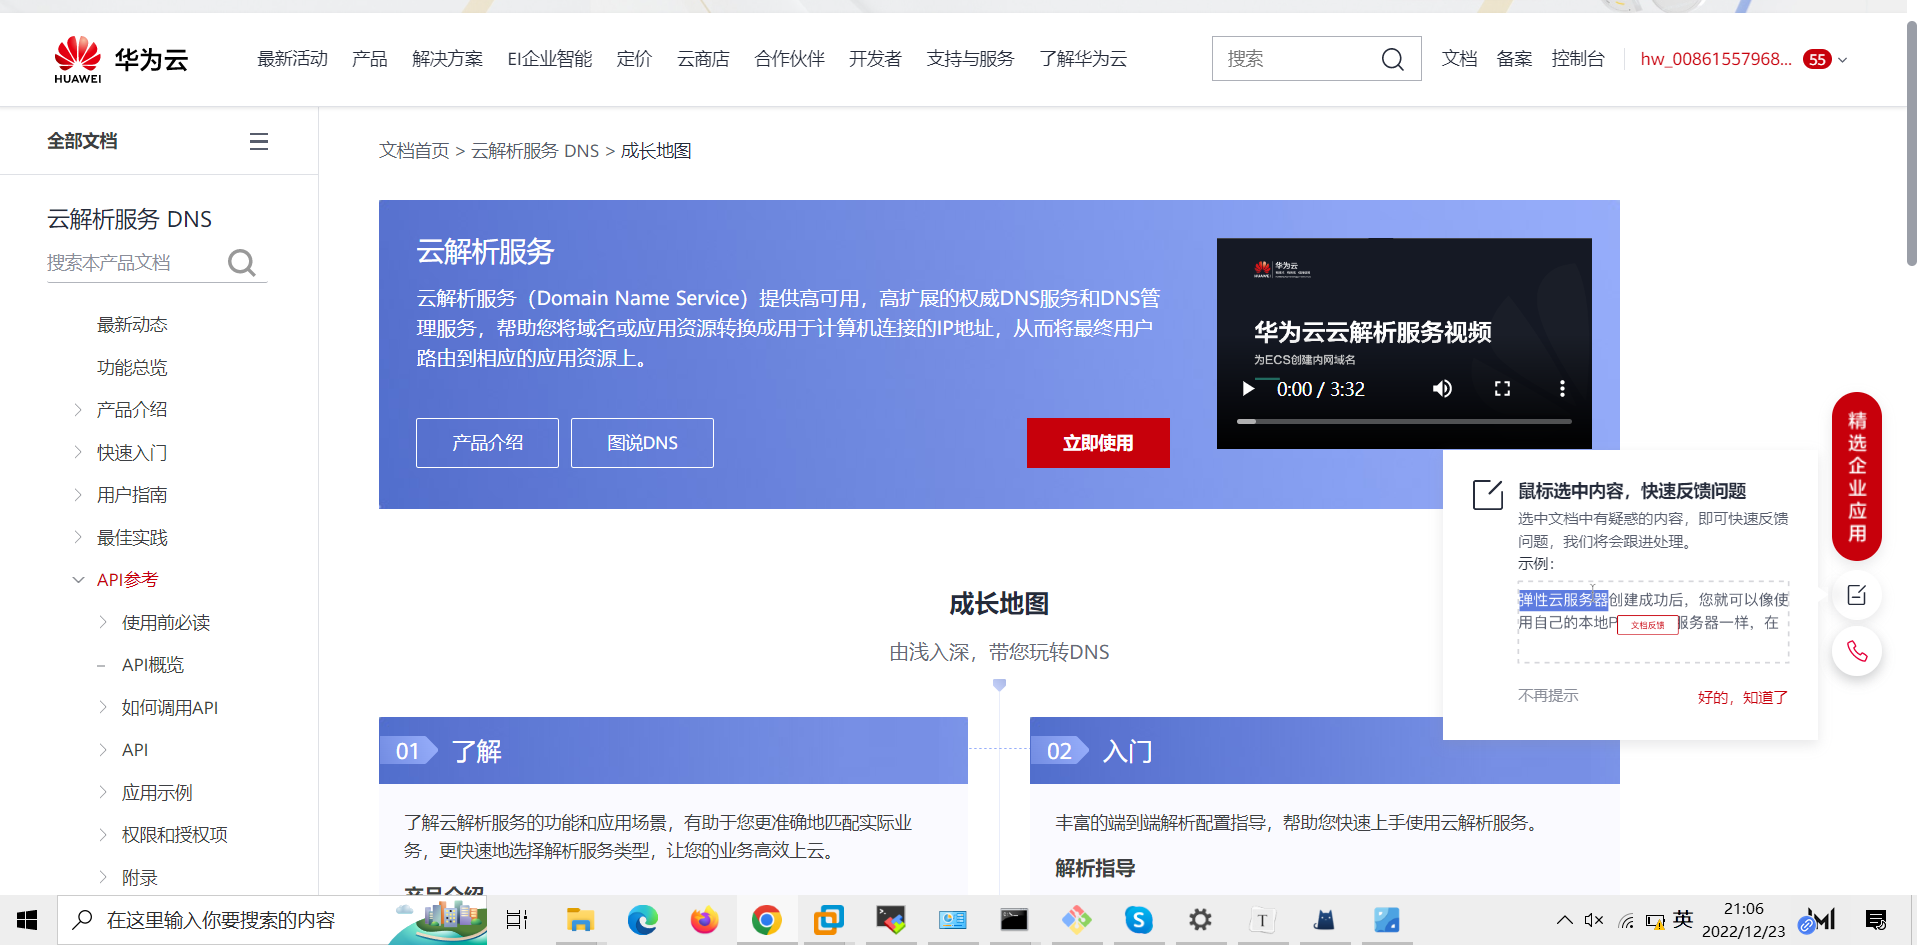Viewport: 1917px width, 945px height.
Task: Collapse the API参考 tree node
Action: click(x=78, y=579)
